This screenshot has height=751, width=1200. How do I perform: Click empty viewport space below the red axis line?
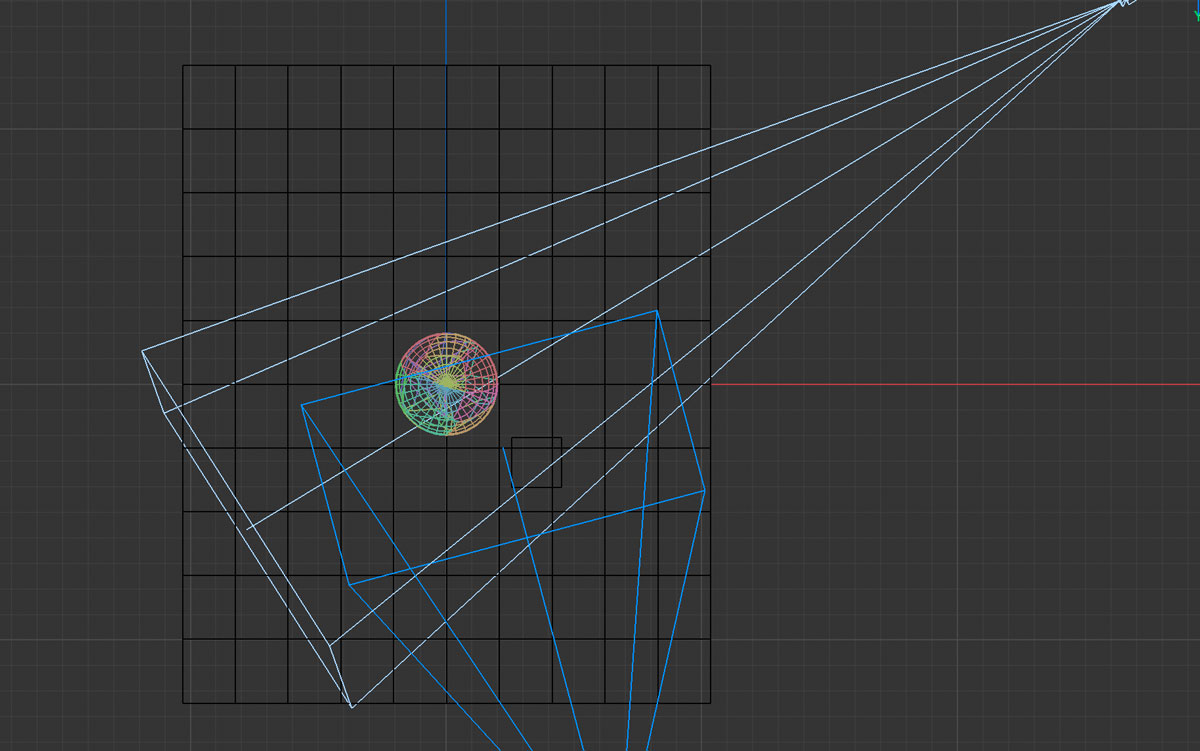[x=950, y=560]
